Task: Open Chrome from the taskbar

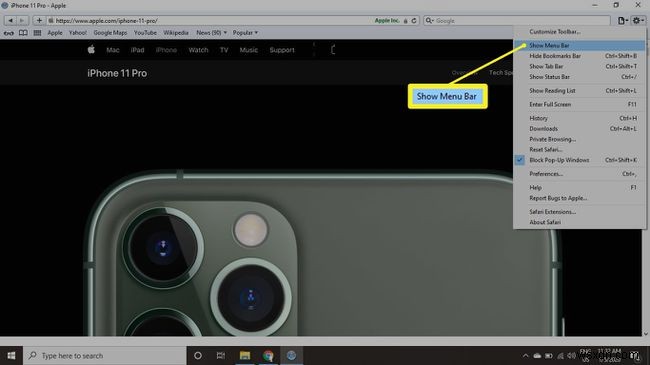Action: 268,355
